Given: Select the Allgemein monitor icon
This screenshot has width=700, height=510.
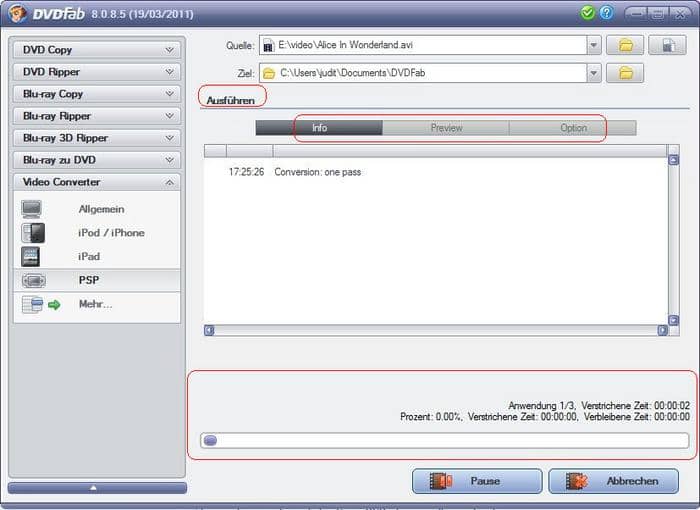Looking at the screenshot, I should (32, 209).
